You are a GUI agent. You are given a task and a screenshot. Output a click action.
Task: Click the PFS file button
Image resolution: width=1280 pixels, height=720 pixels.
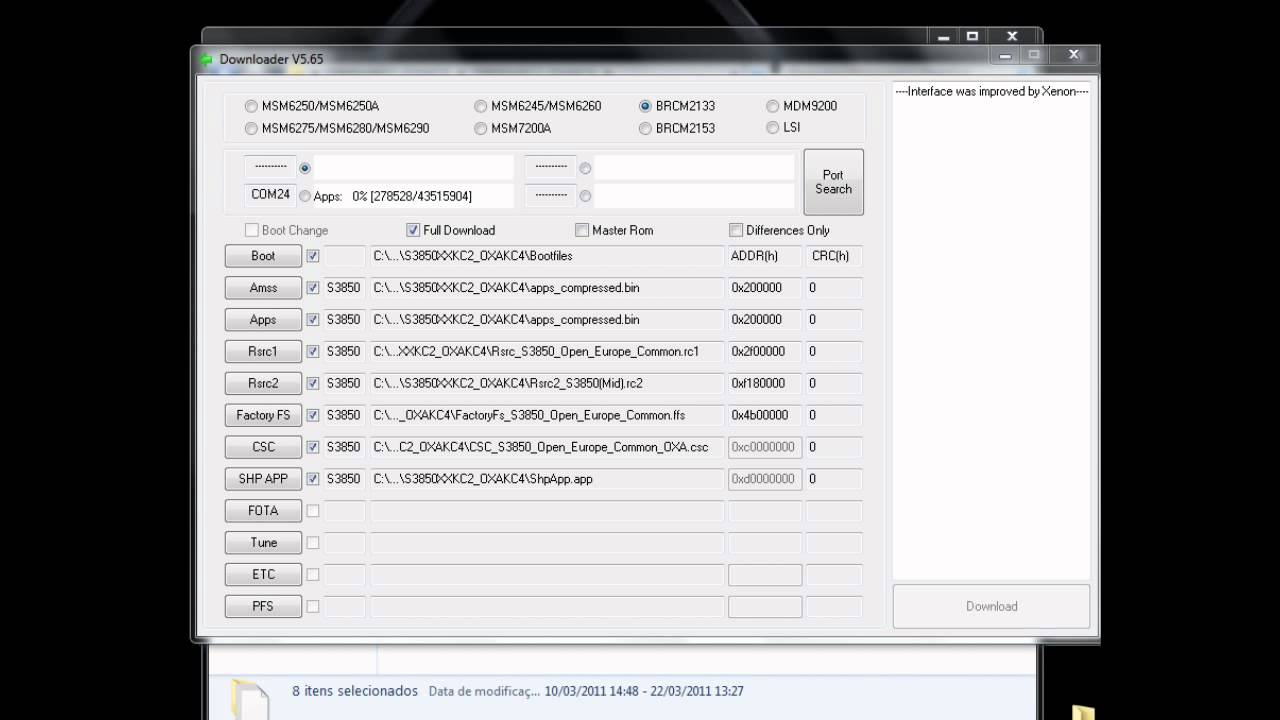(263, 606)
